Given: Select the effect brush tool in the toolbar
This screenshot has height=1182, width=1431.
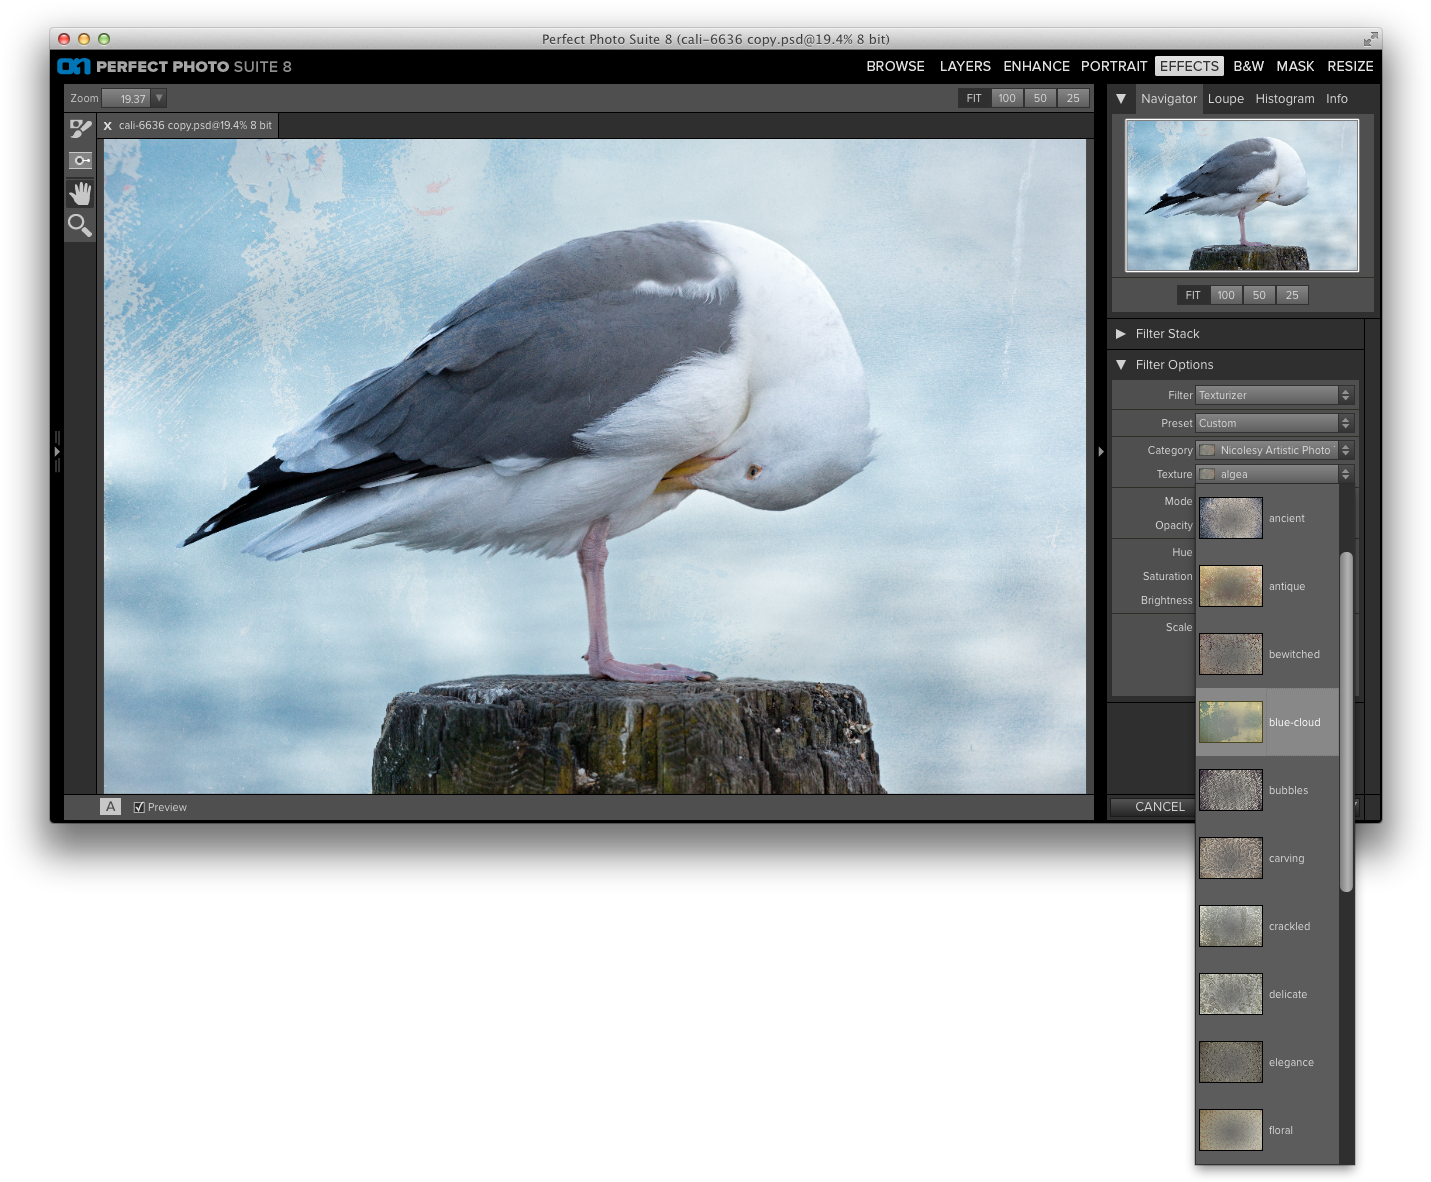Looking at the screenshot, I should [80, 129].
